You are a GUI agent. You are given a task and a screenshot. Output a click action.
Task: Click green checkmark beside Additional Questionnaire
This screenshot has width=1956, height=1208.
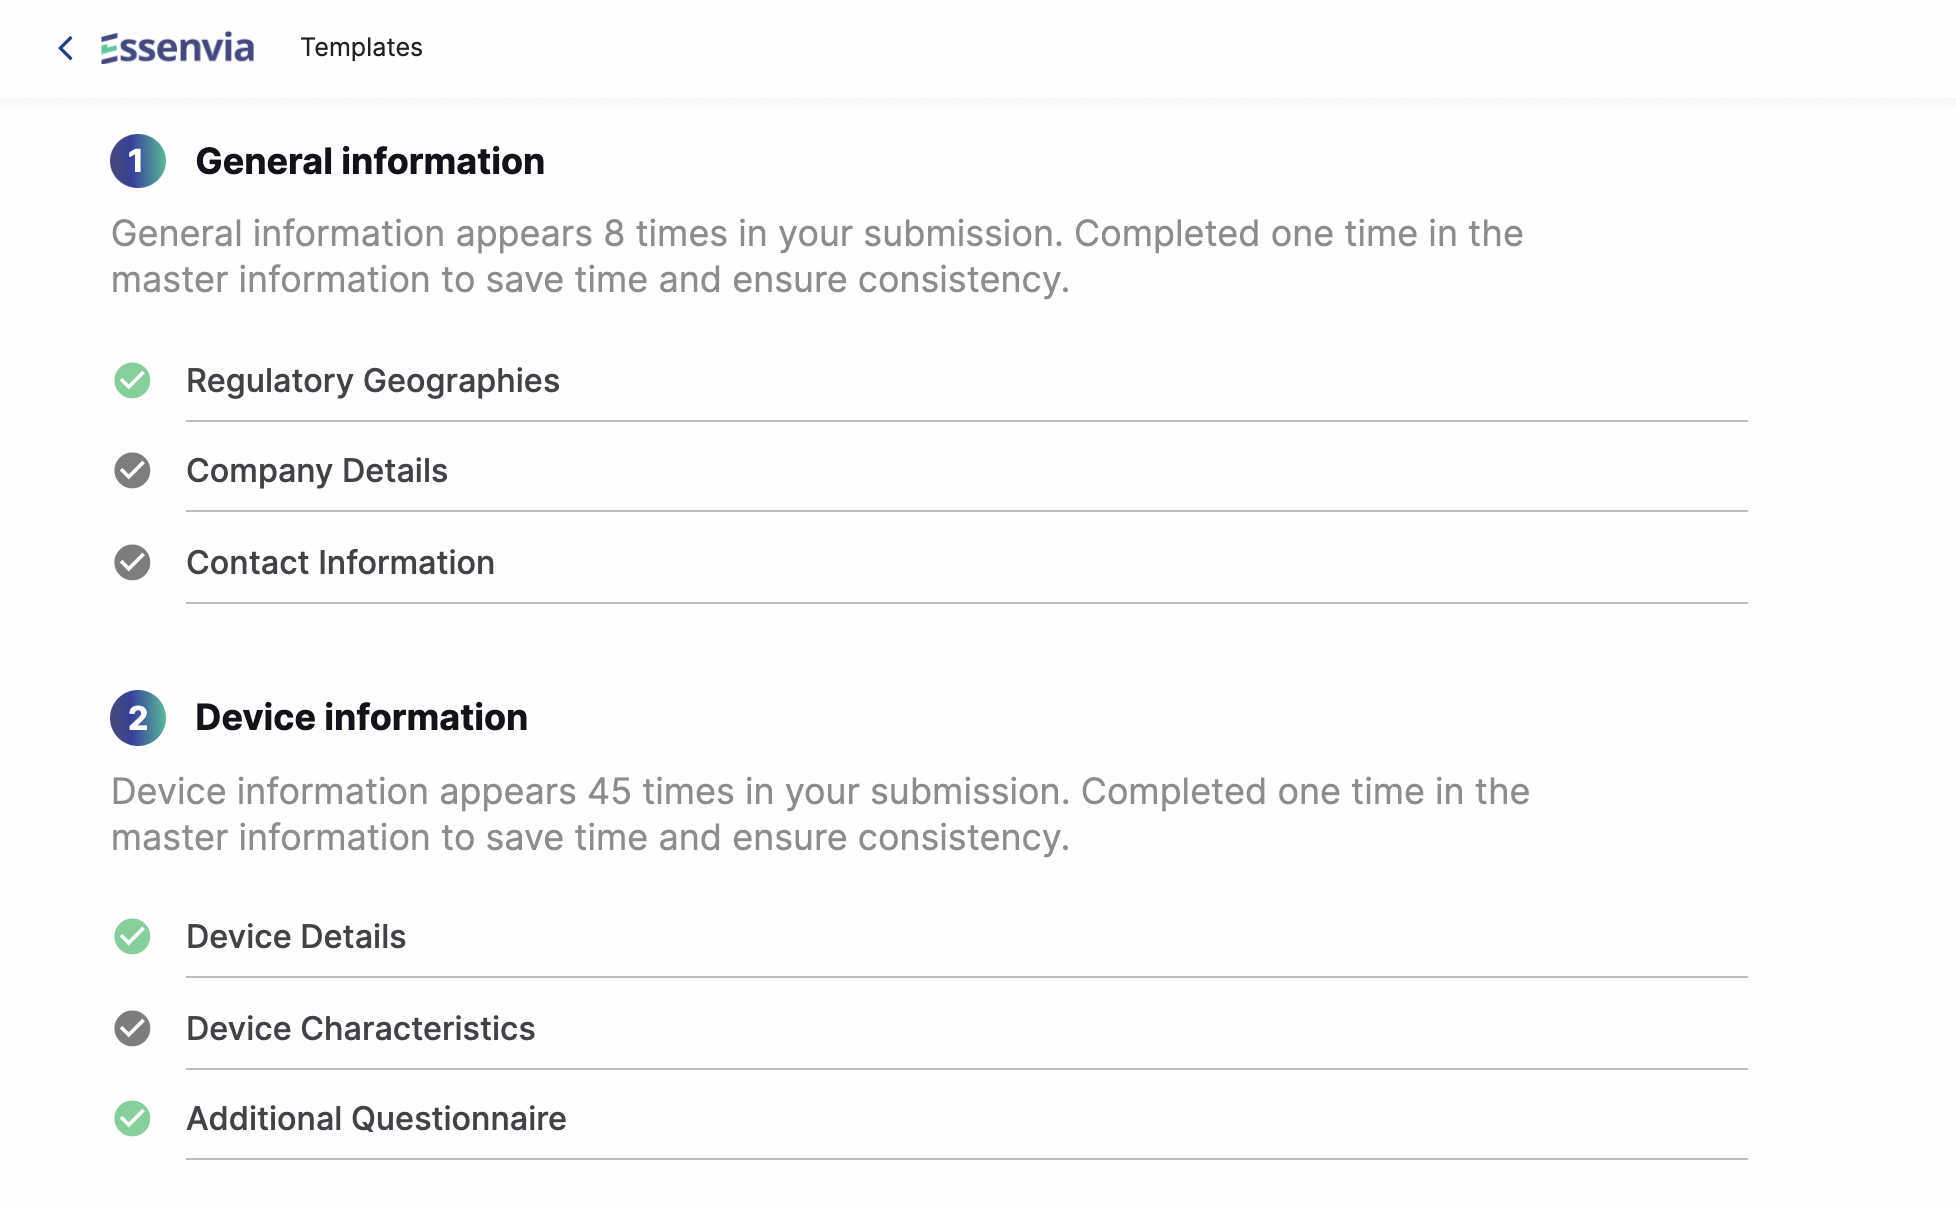point(132,1118)
